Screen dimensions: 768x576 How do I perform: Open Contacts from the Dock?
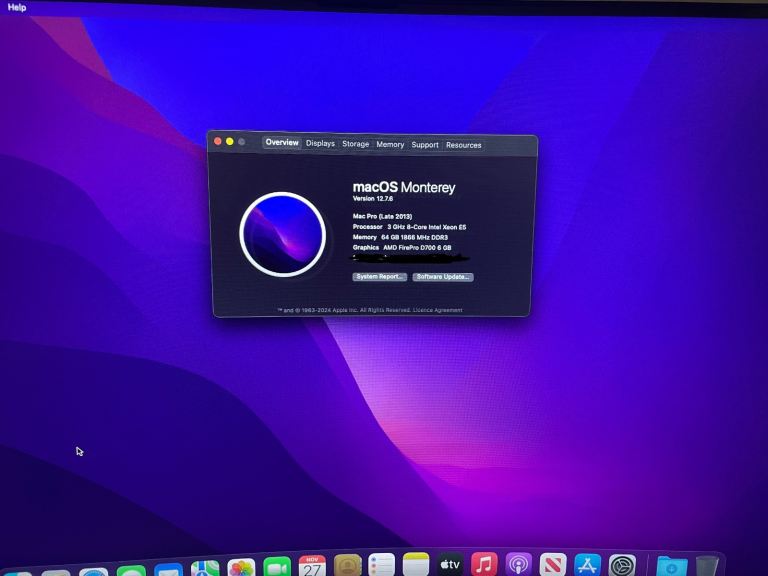point(348,565)
